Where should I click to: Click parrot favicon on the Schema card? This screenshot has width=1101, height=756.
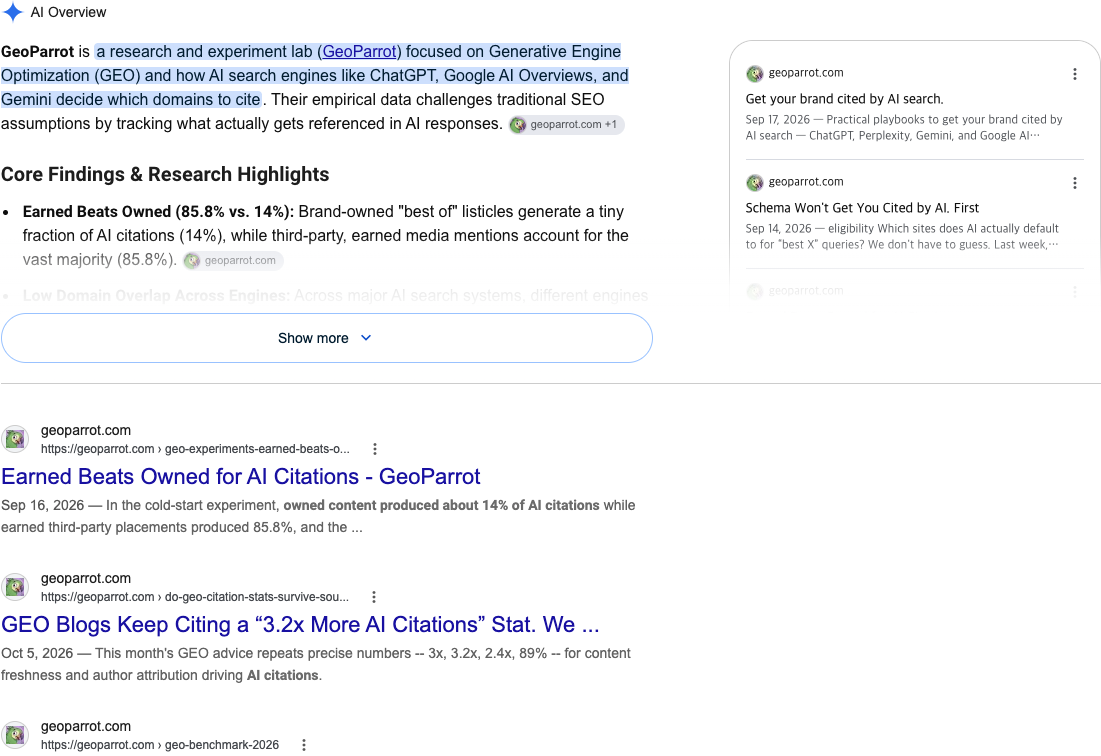click(x=755, y=183)
